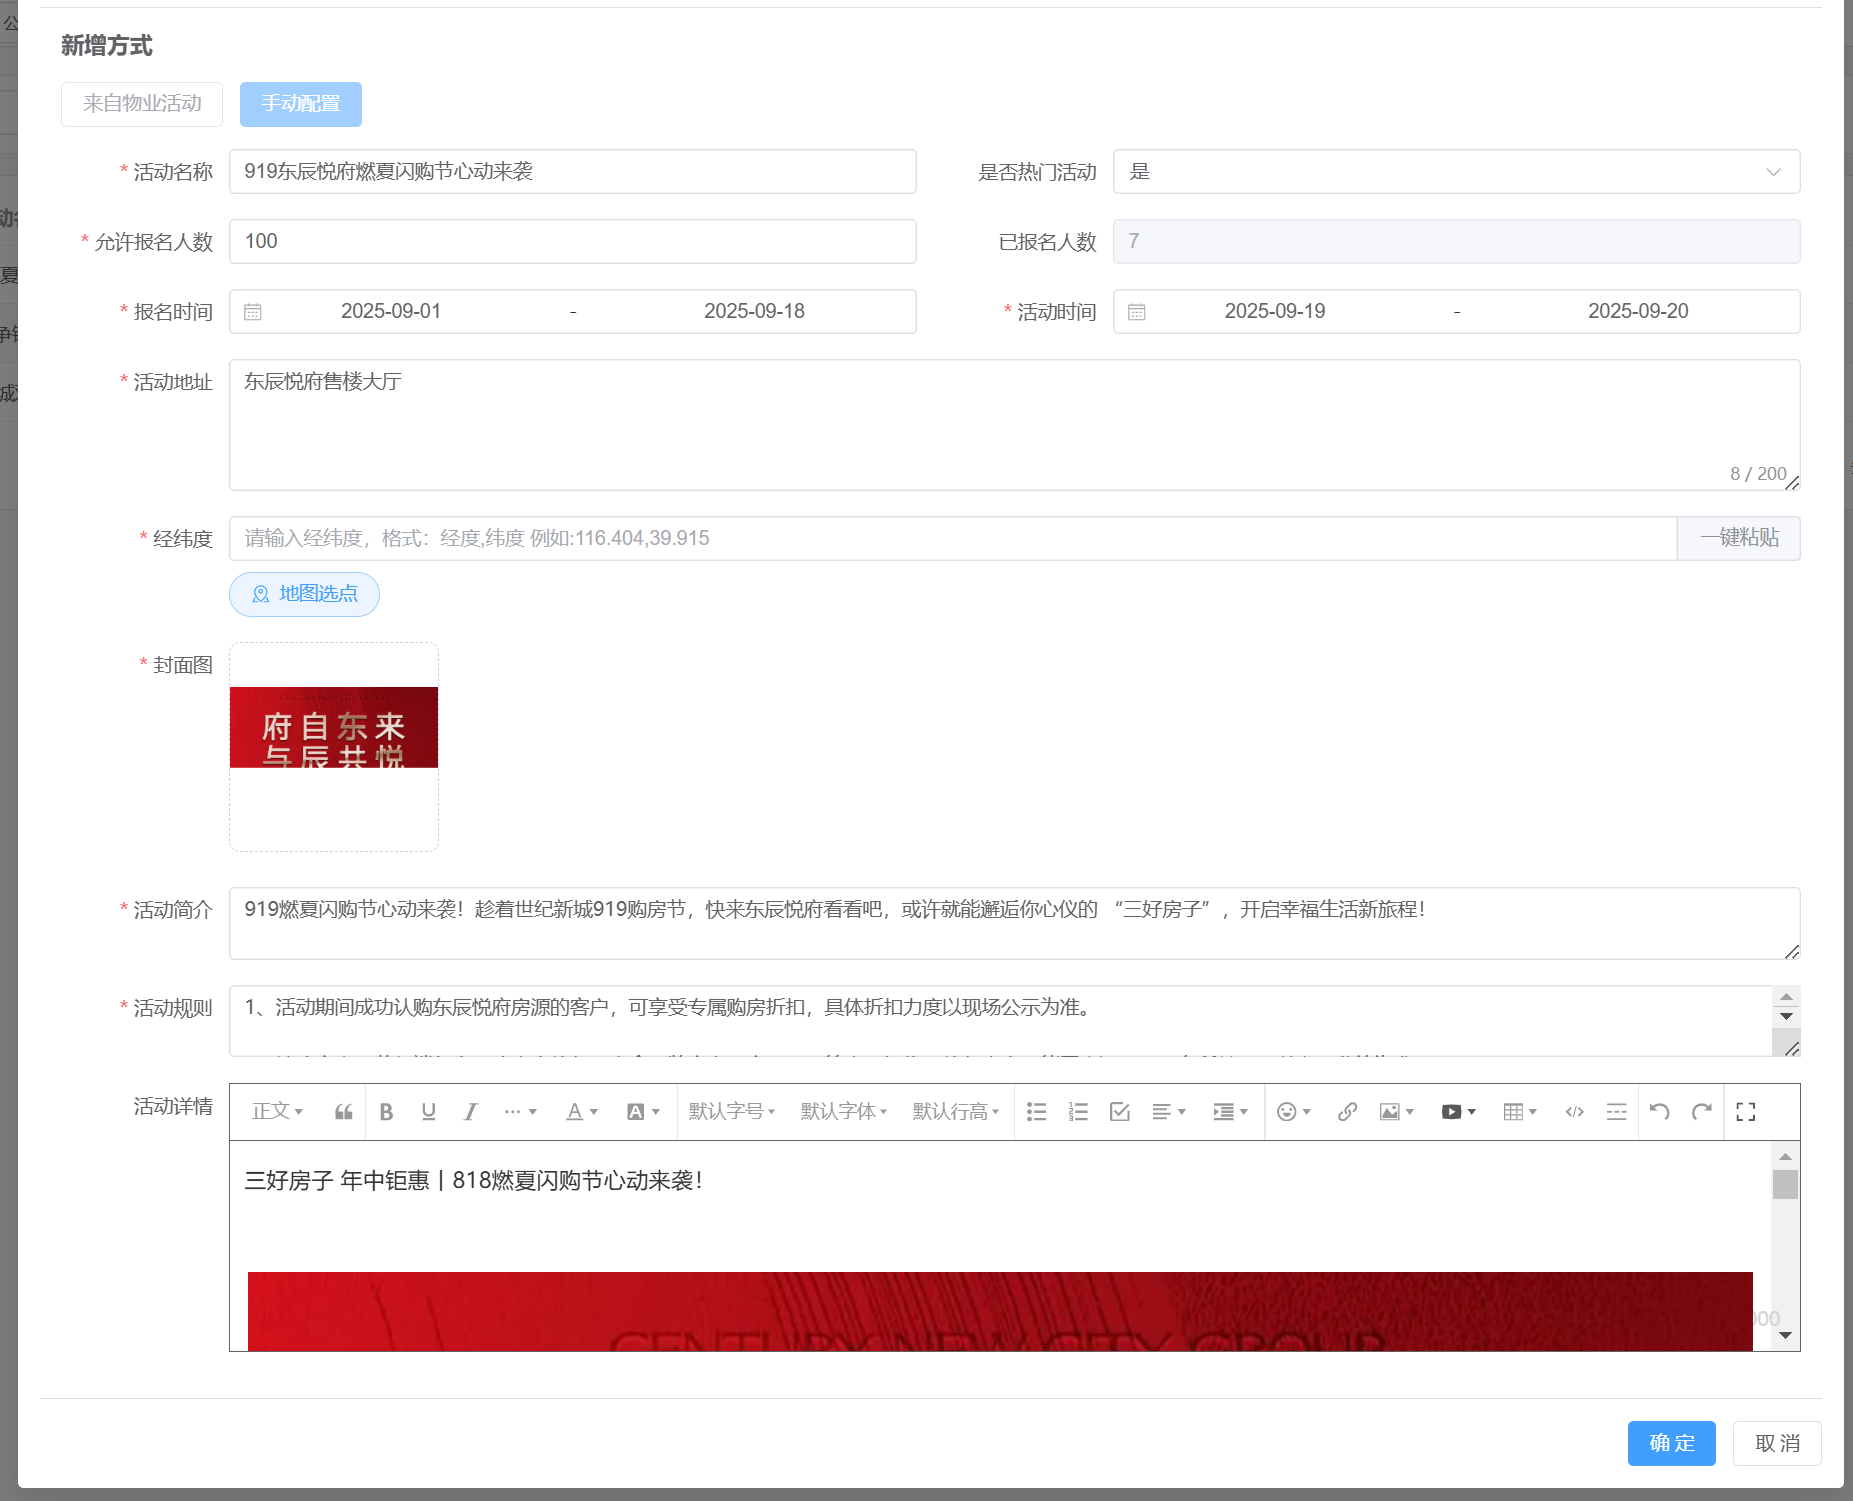Open the text color picker
This screenshot has height=1501, width=1853.
click(581, 1112)
